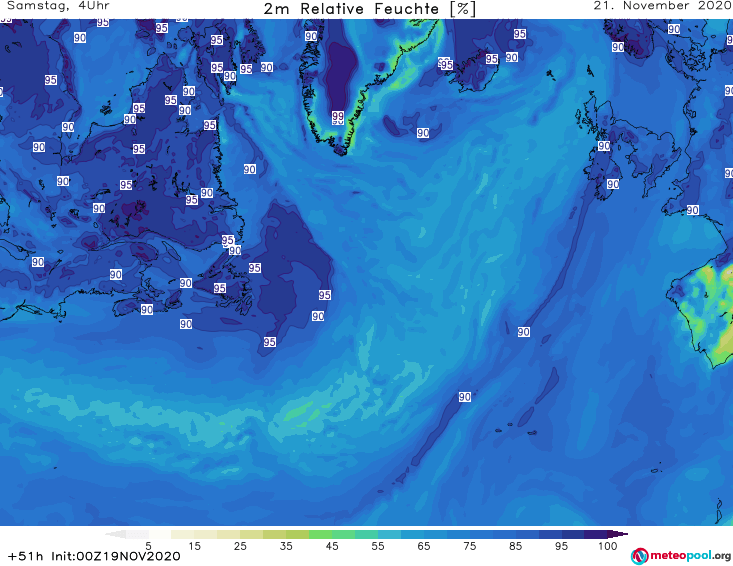Open the meteopool.org logo link
The width and height of the screenshot is (733, 566).
click(x=681, y=556)
